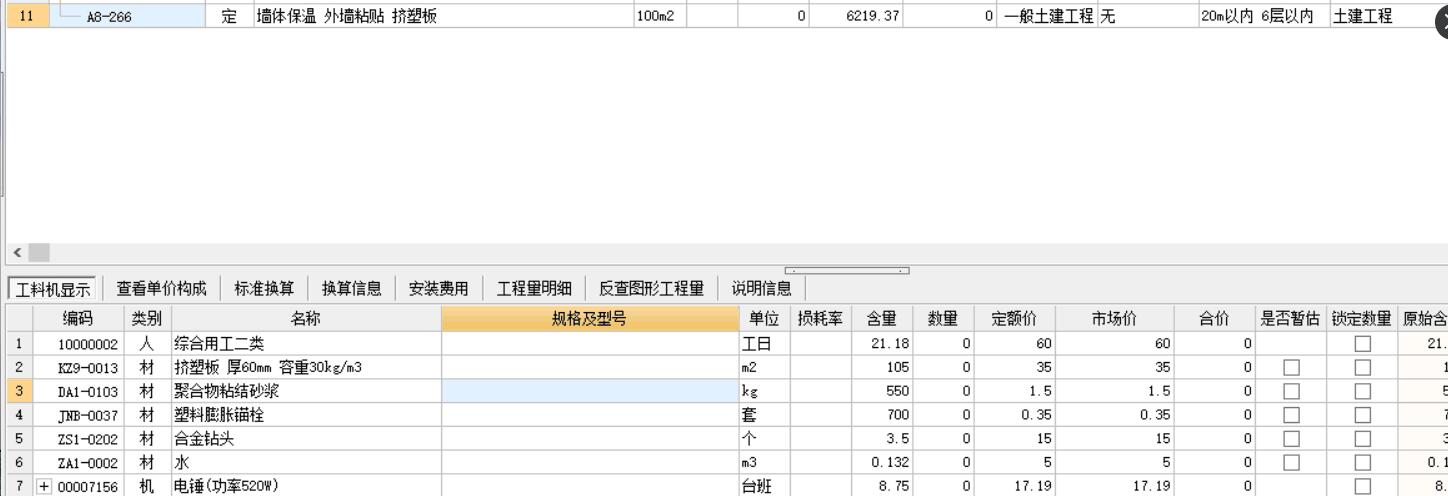The height and width of the screenshot is (496, 1448).
Task: Select the A8-266 quota item
Action: (109, 16)
